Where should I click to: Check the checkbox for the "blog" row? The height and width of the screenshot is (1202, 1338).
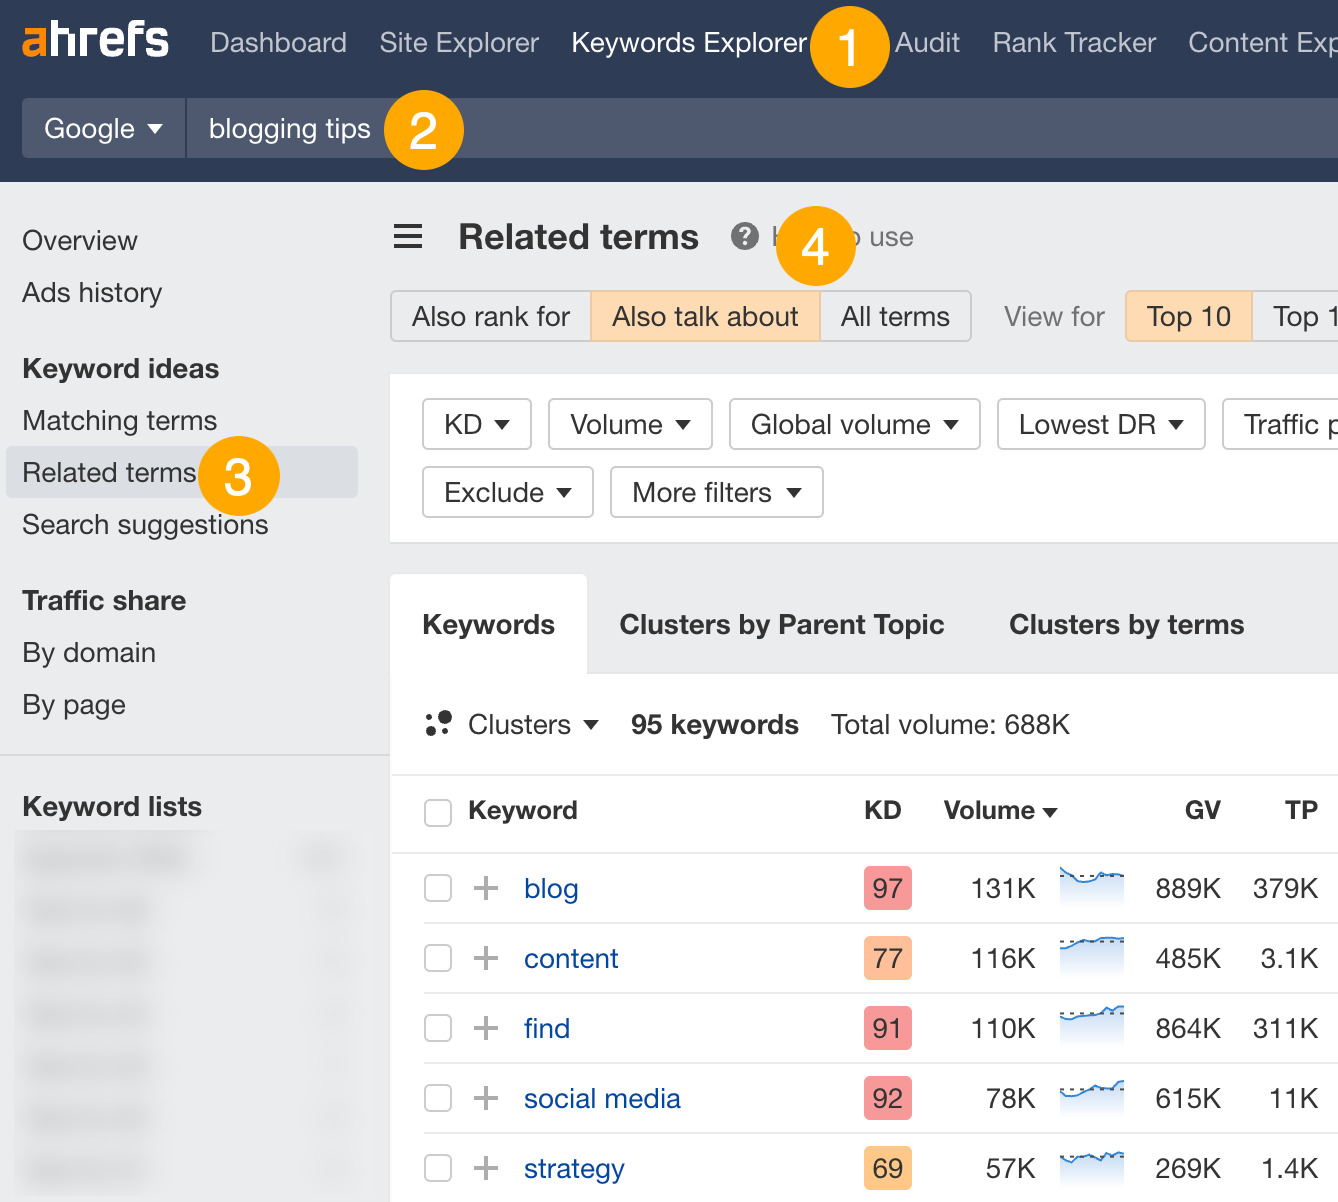pos(437,888)
